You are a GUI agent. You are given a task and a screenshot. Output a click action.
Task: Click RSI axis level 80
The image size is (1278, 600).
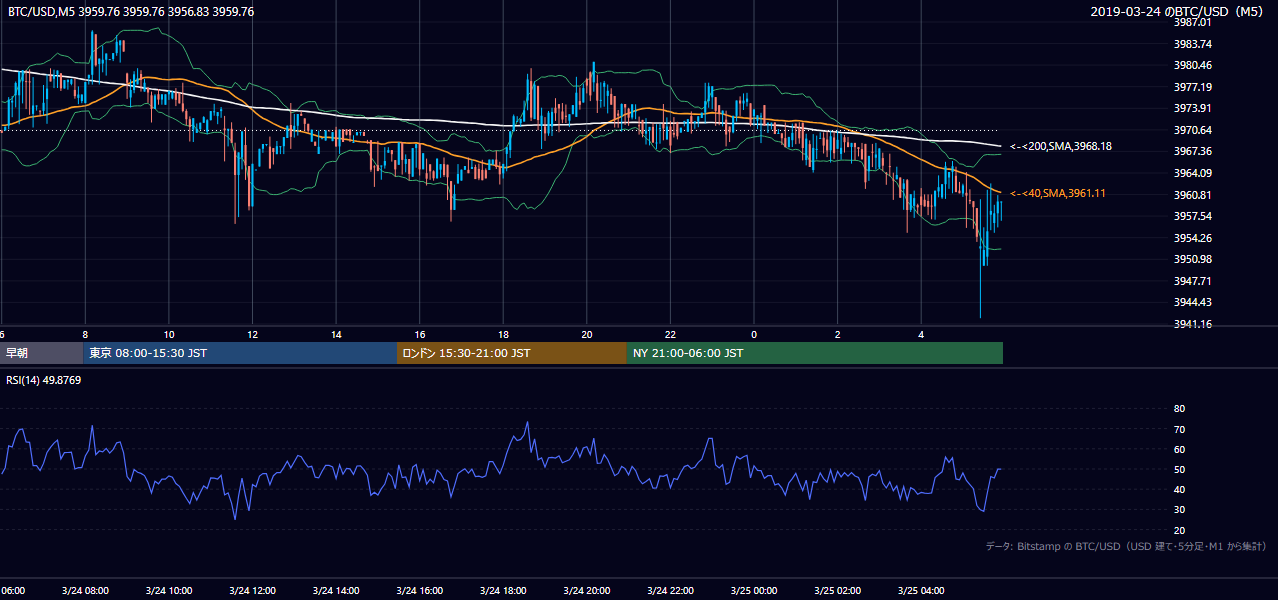(1179, 409)
